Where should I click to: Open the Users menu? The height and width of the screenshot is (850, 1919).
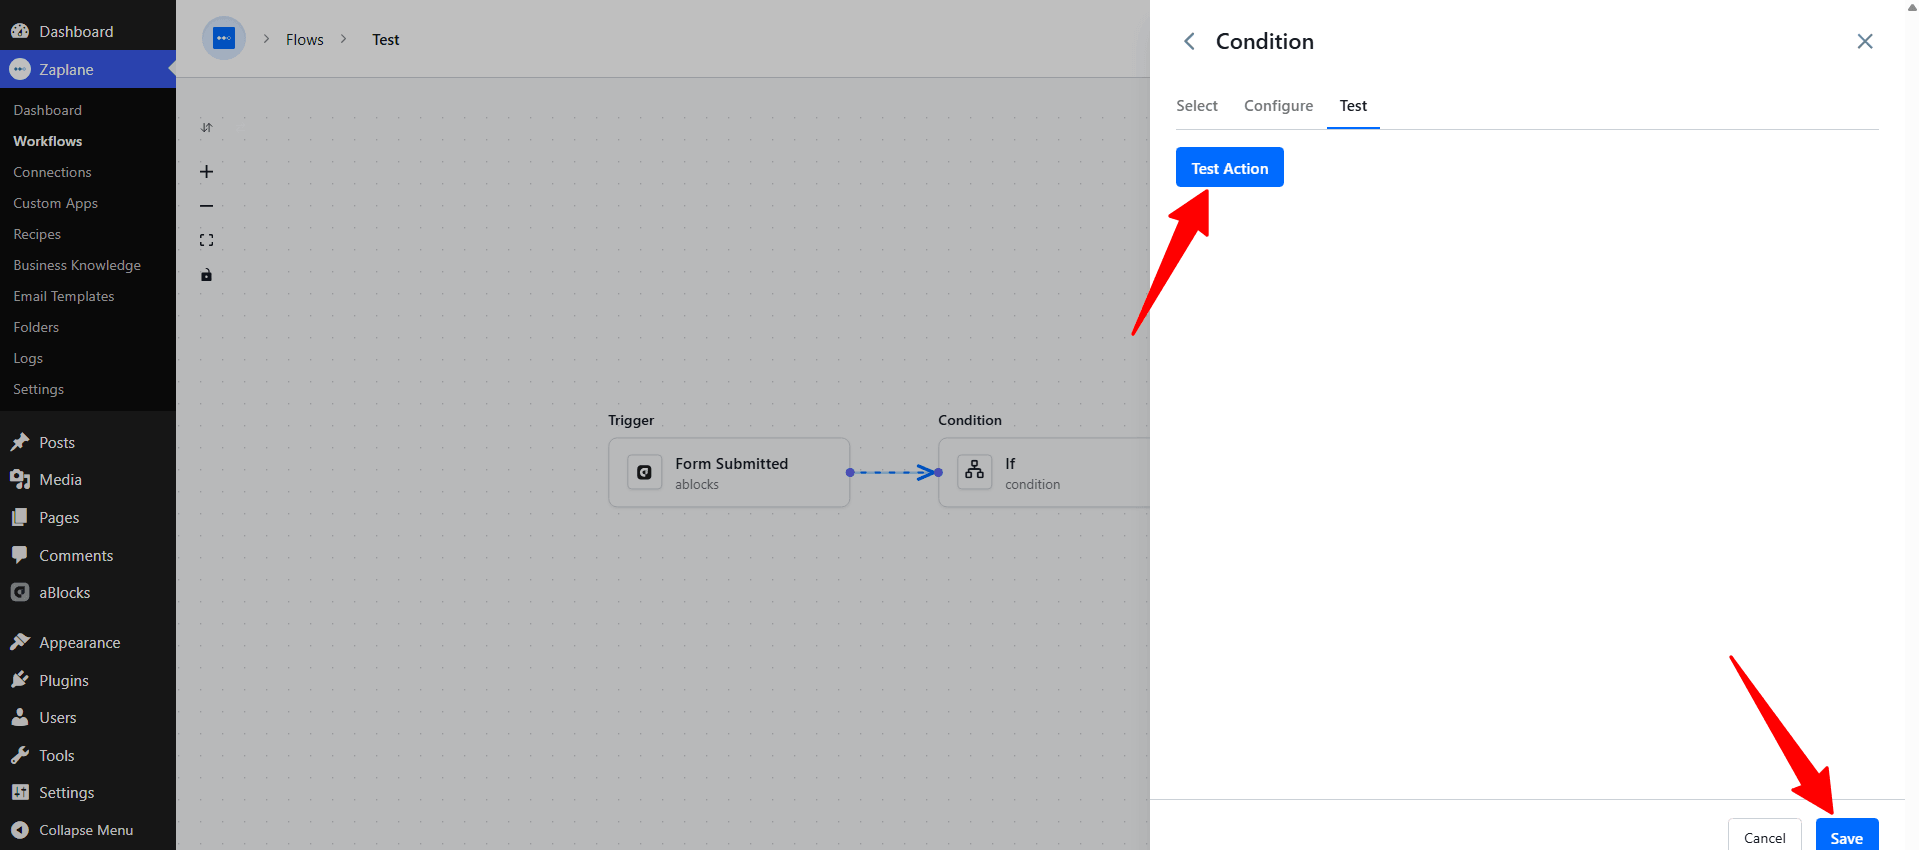point(88,717)
